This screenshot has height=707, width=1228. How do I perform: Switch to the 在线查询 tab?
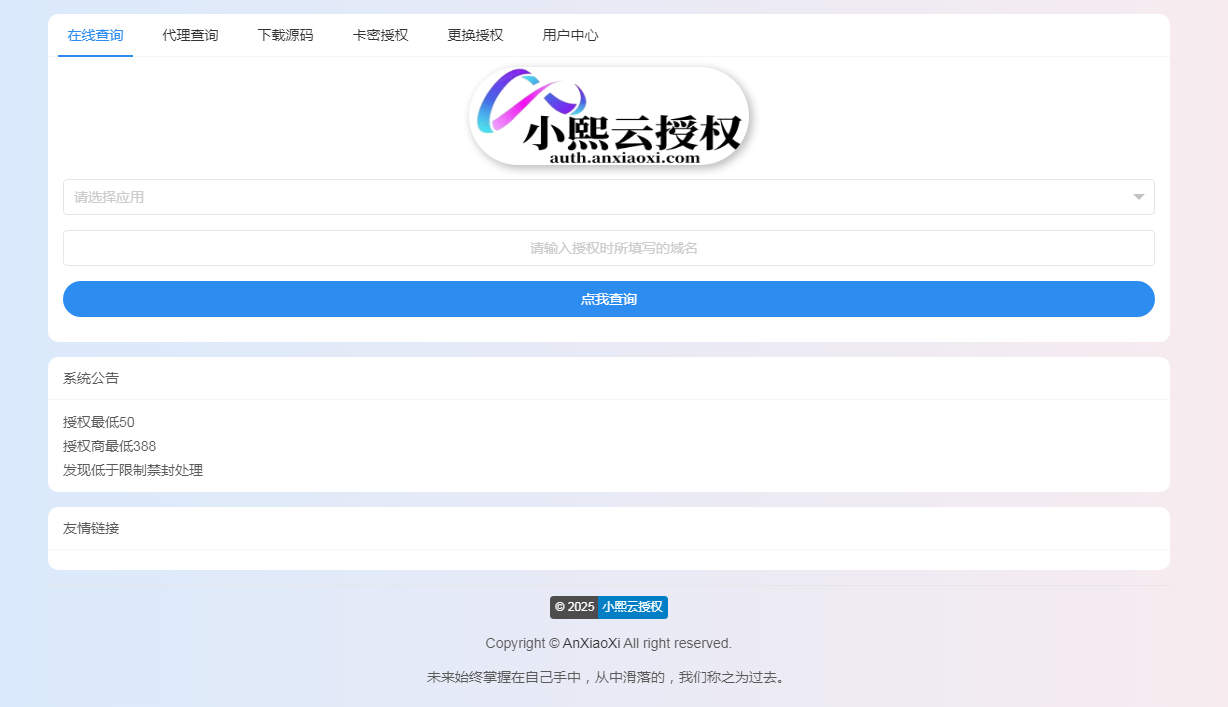pos(95,35)
